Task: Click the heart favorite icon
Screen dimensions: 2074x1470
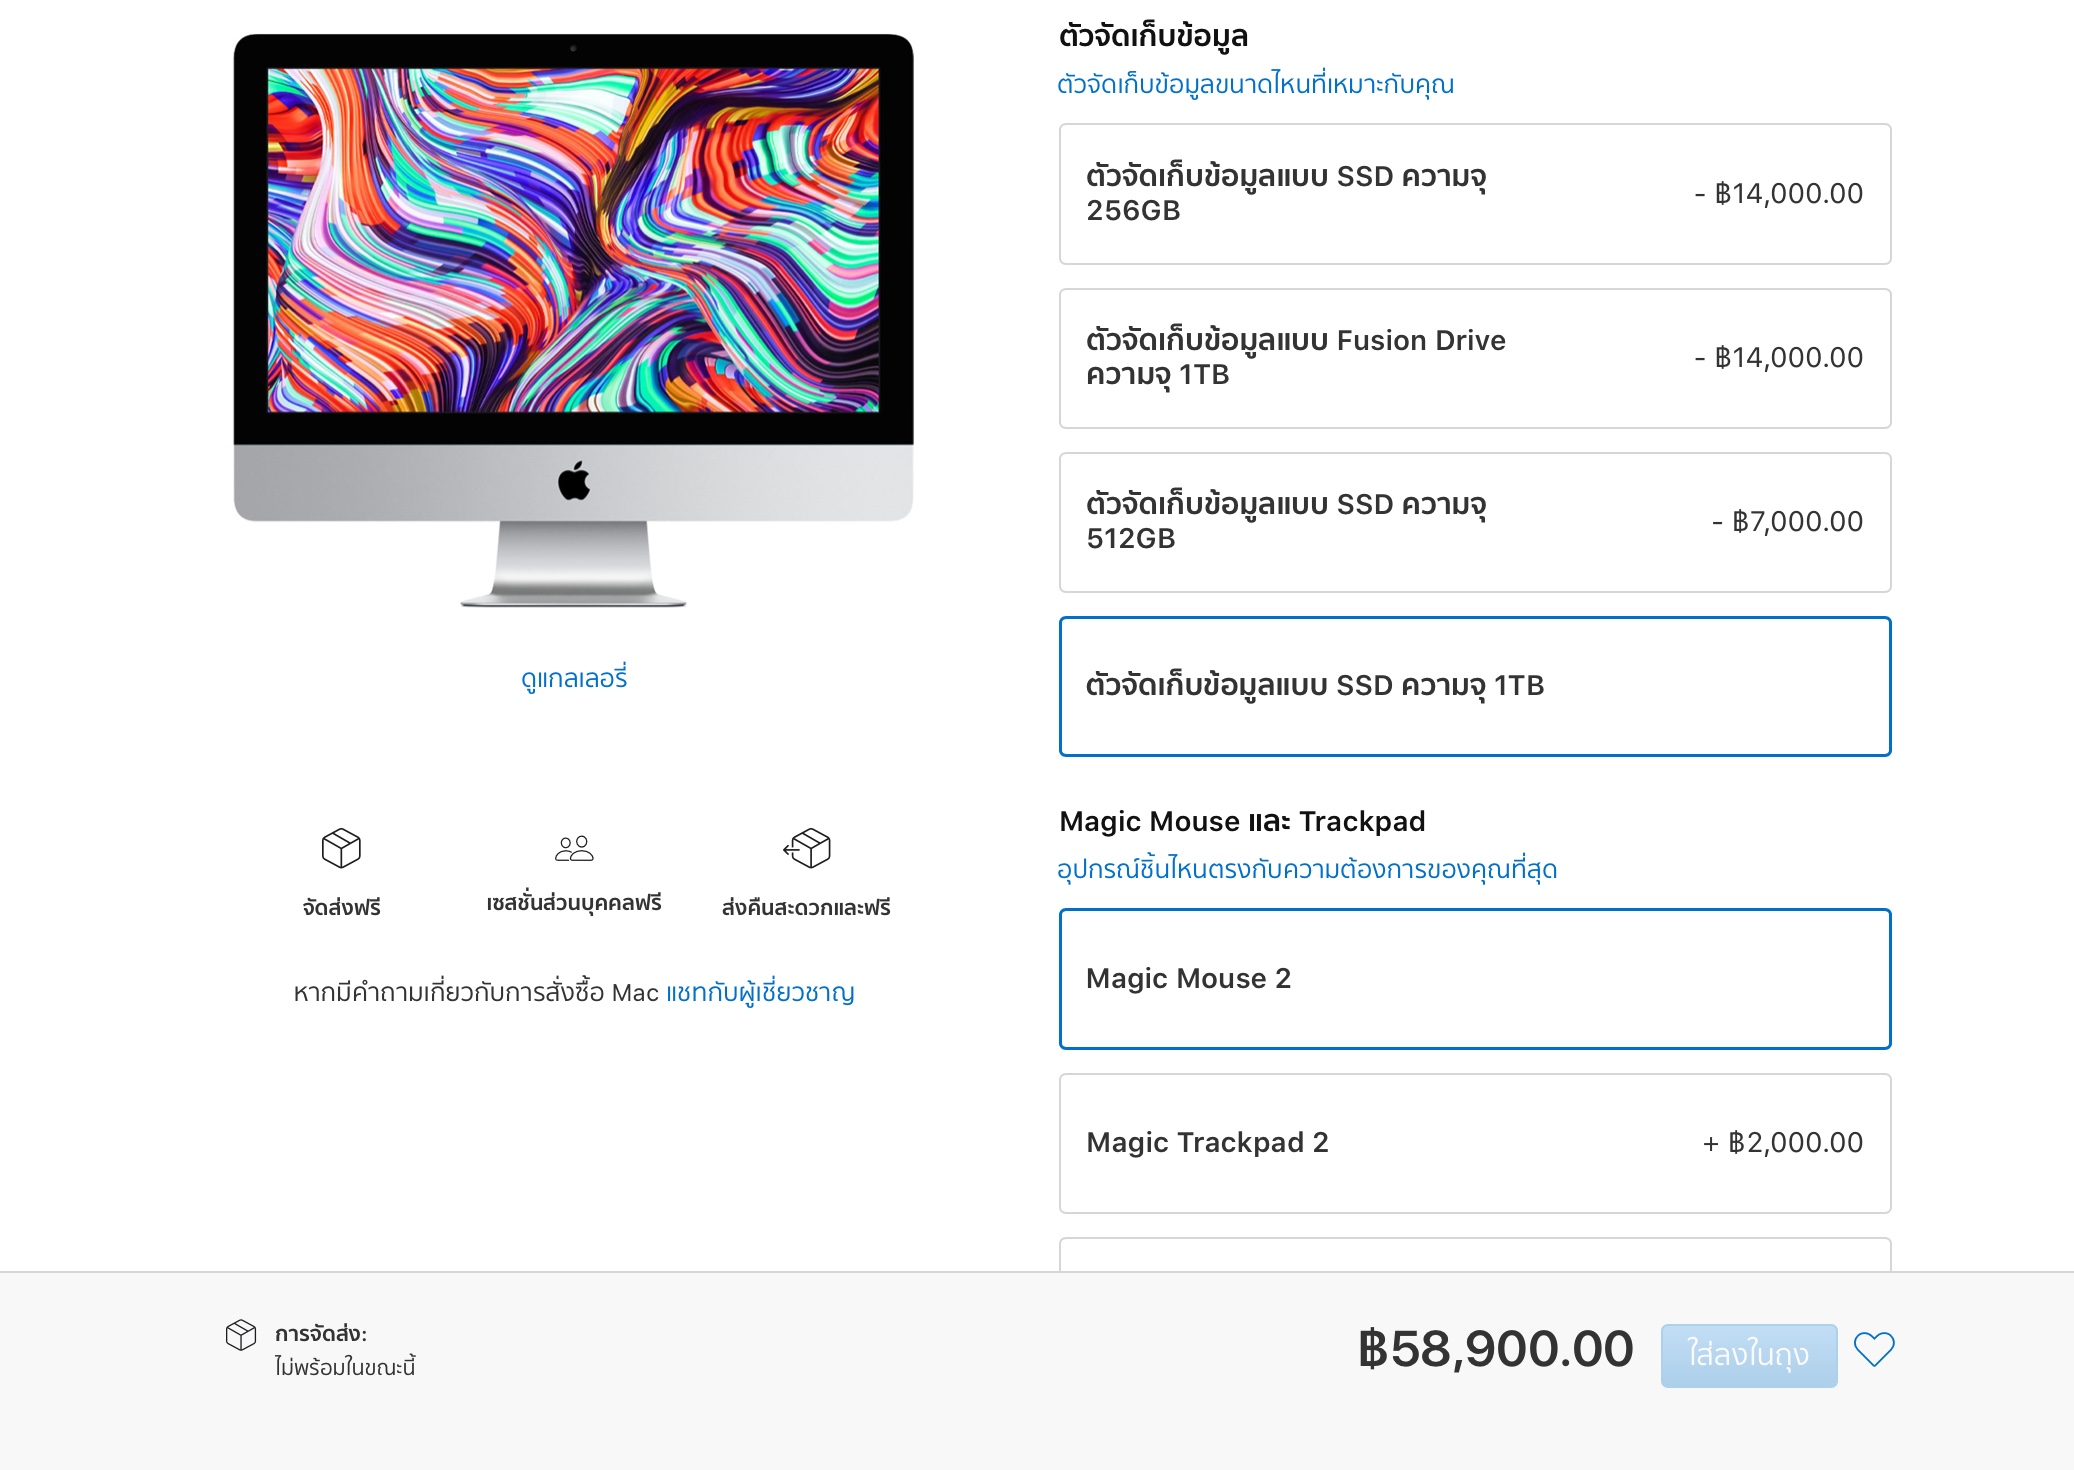Action: tap(1873, 1350)
